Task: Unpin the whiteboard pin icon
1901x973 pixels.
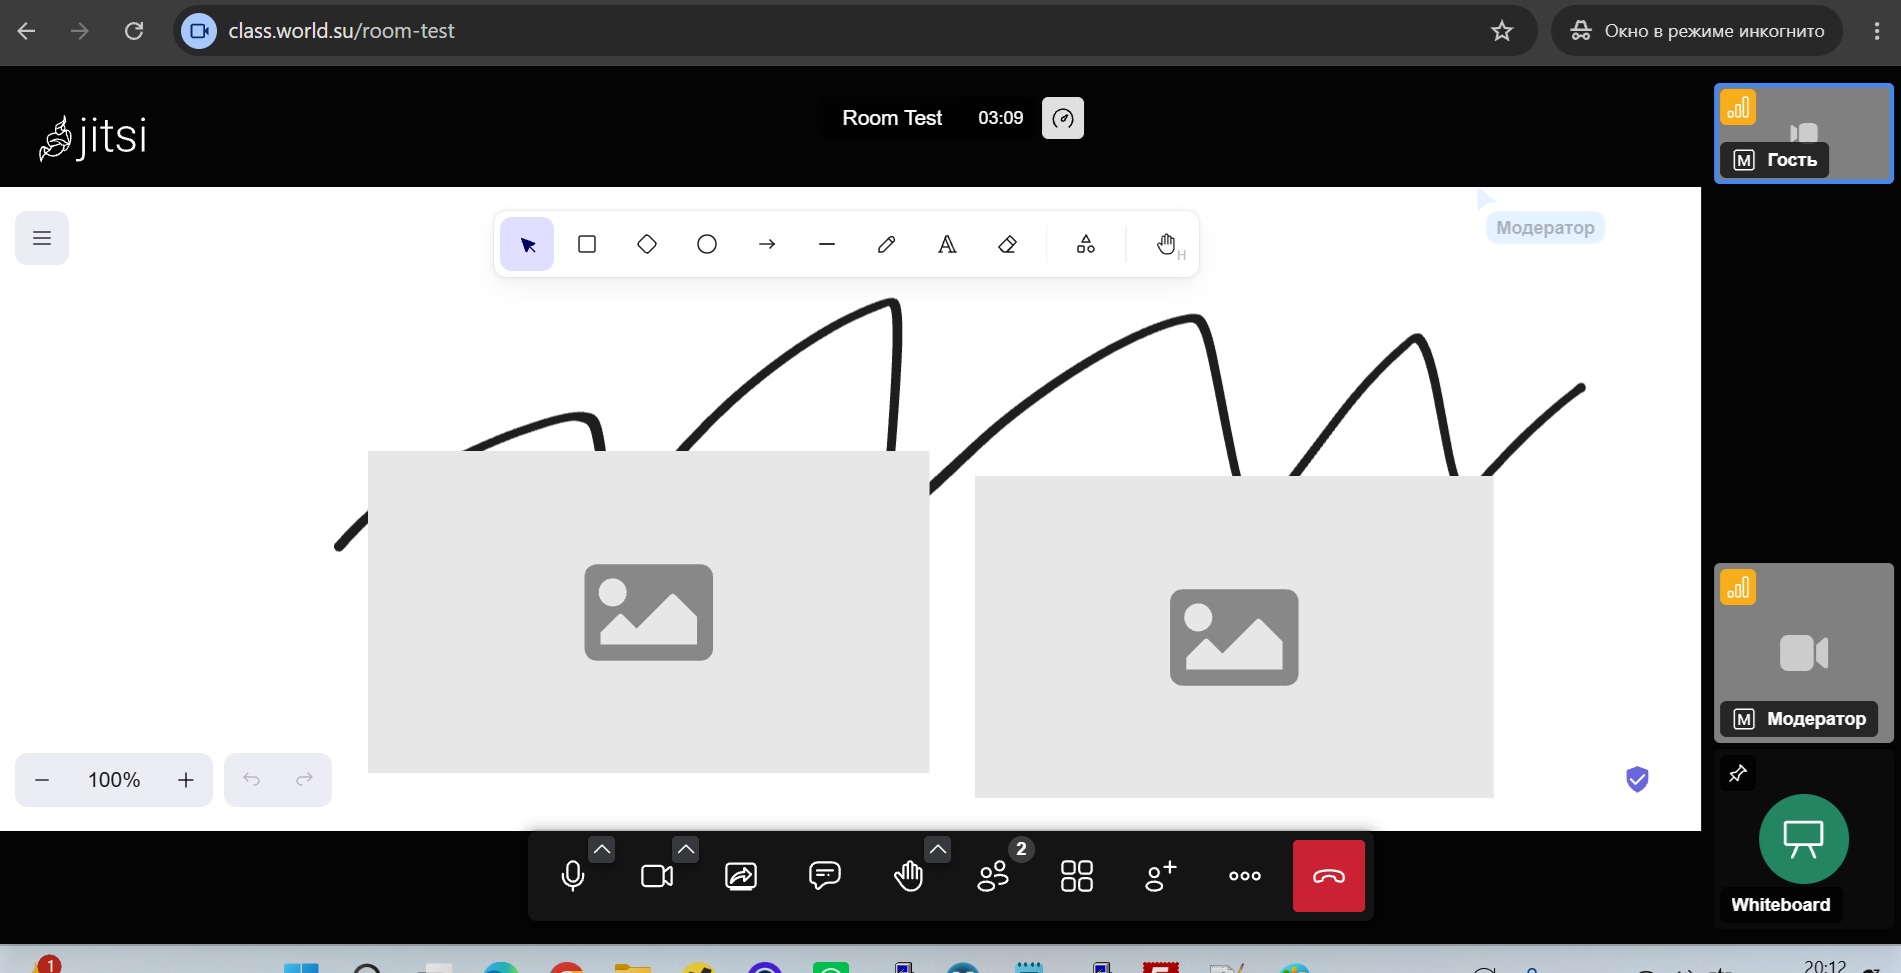Action: click(x=1738, y=773)
